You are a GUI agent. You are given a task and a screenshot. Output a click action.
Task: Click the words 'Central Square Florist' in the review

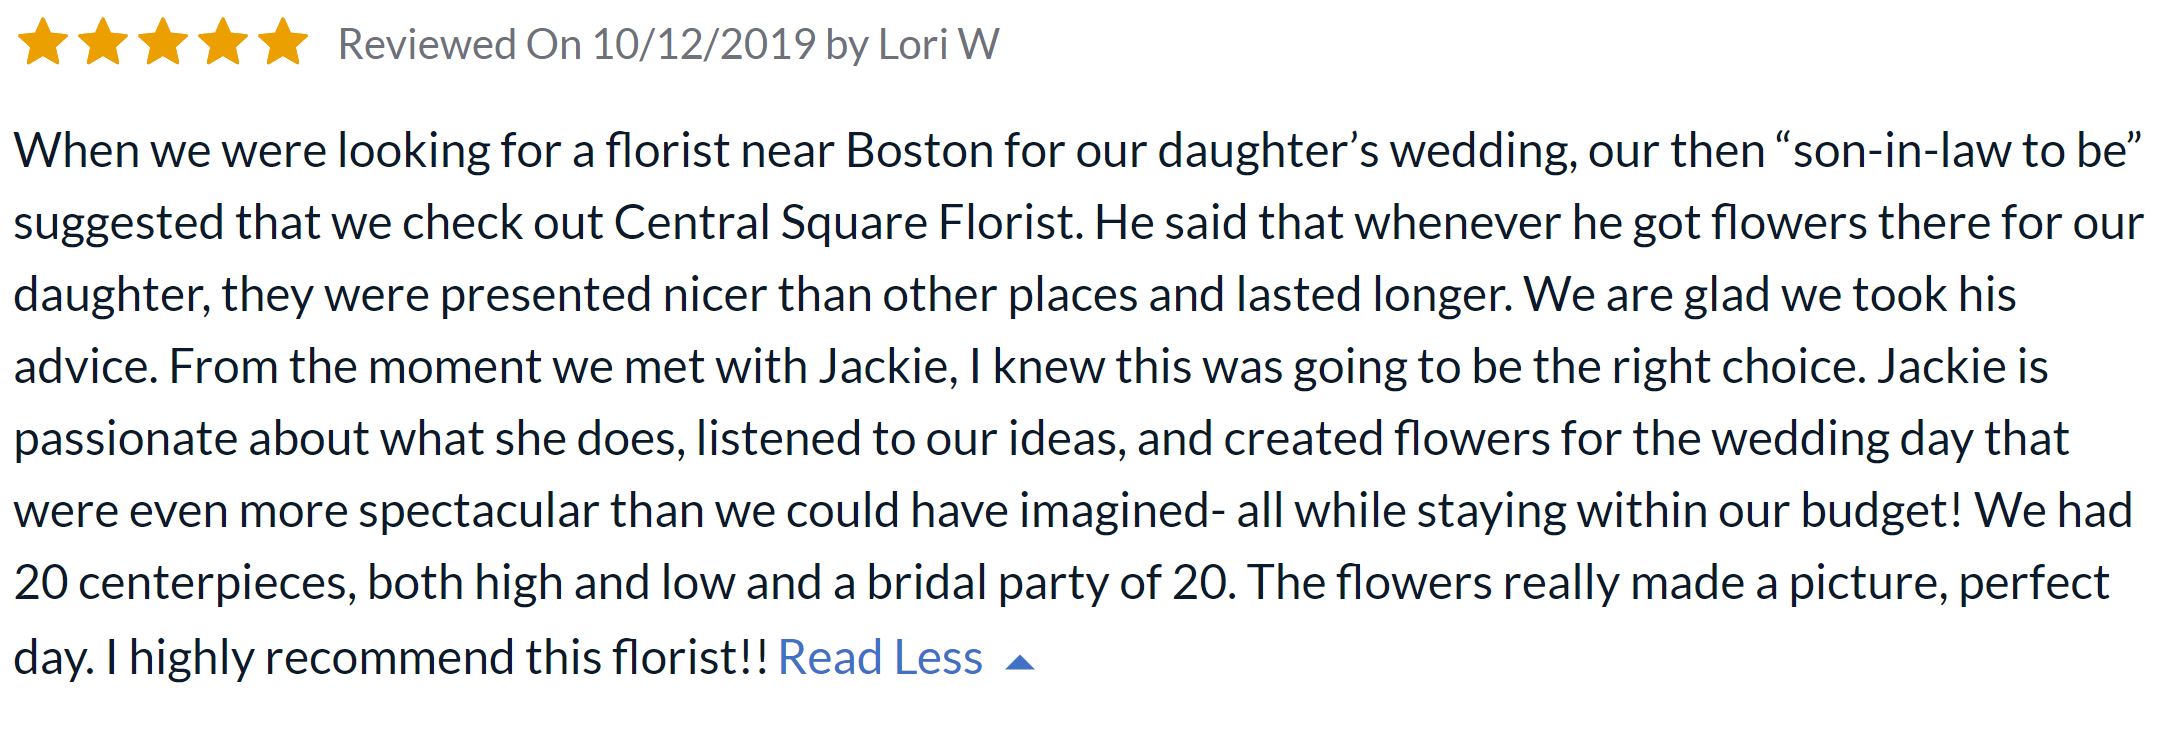tap(848, 223)
